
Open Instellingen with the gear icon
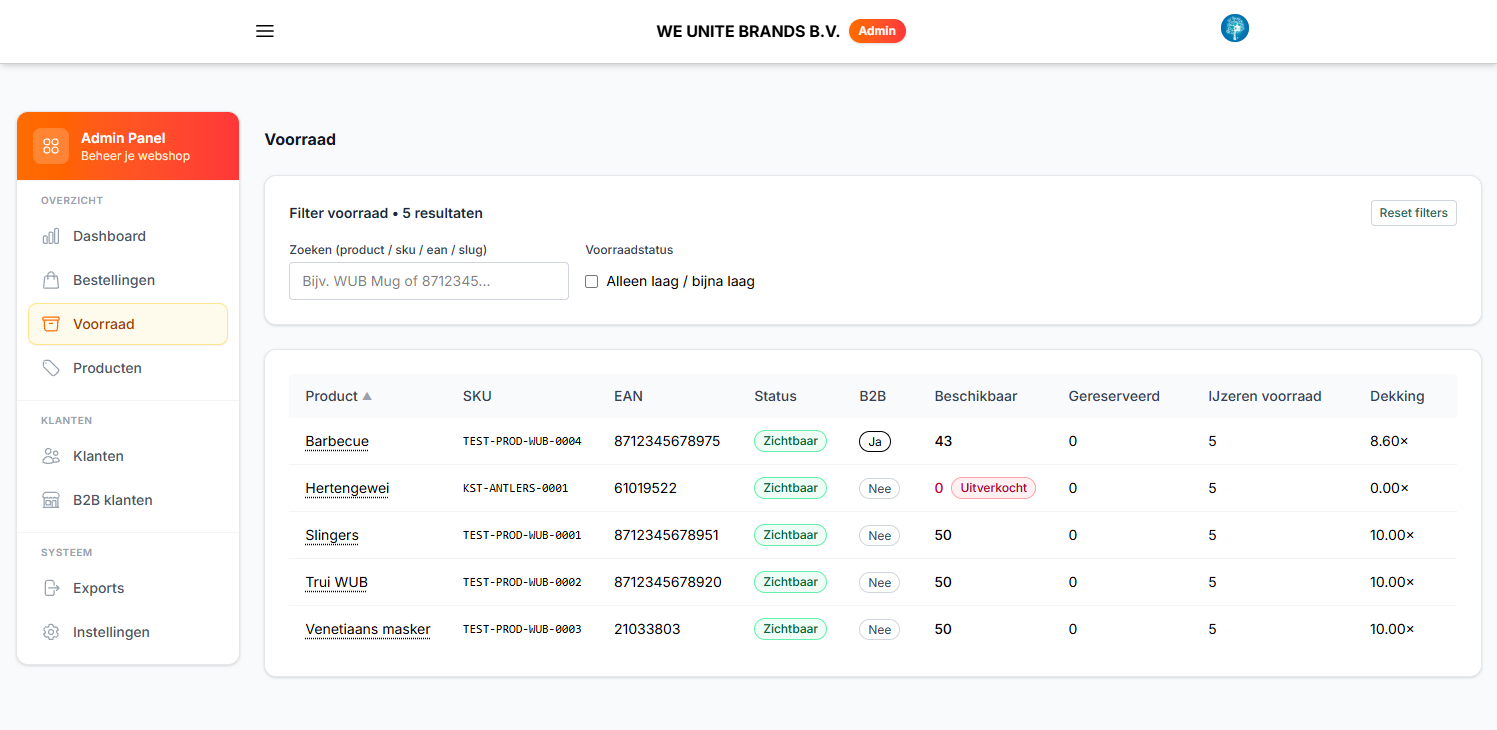50,632
